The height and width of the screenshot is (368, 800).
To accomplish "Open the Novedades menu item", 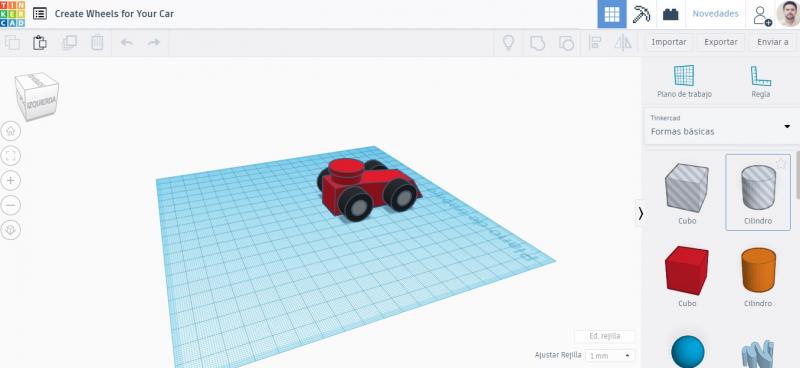I will [715, 14].
